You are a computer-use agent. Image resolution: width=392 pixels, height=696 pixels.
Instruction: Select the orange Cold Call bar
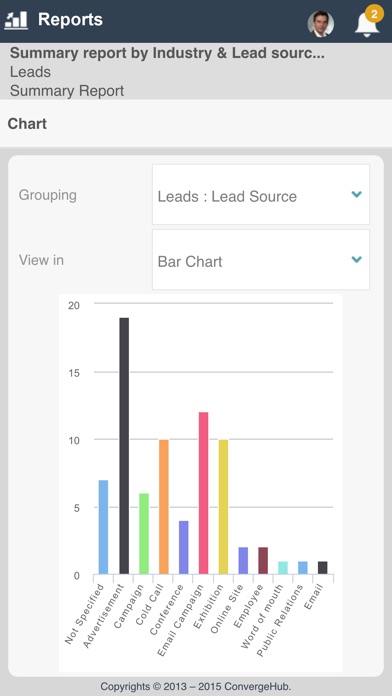coord(164,506)
